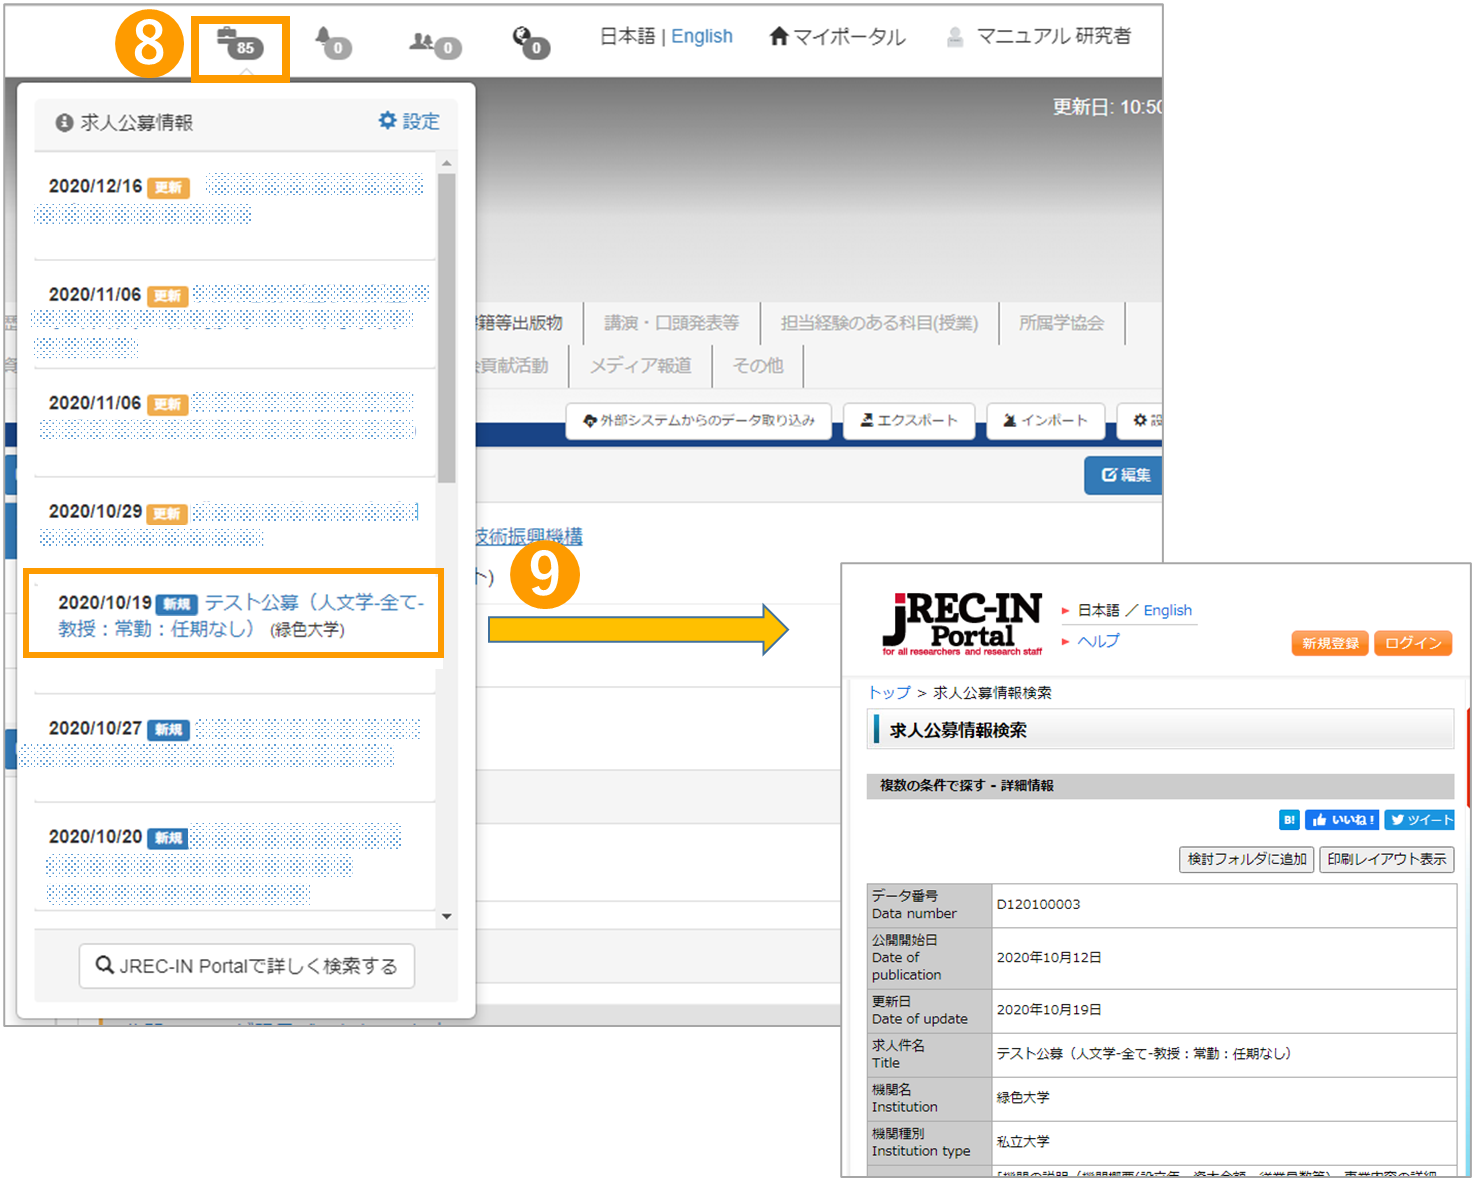Share via the Twitter ツイート button
This screenshot has height=1191, width=1476.
[x=1419, y=820]
